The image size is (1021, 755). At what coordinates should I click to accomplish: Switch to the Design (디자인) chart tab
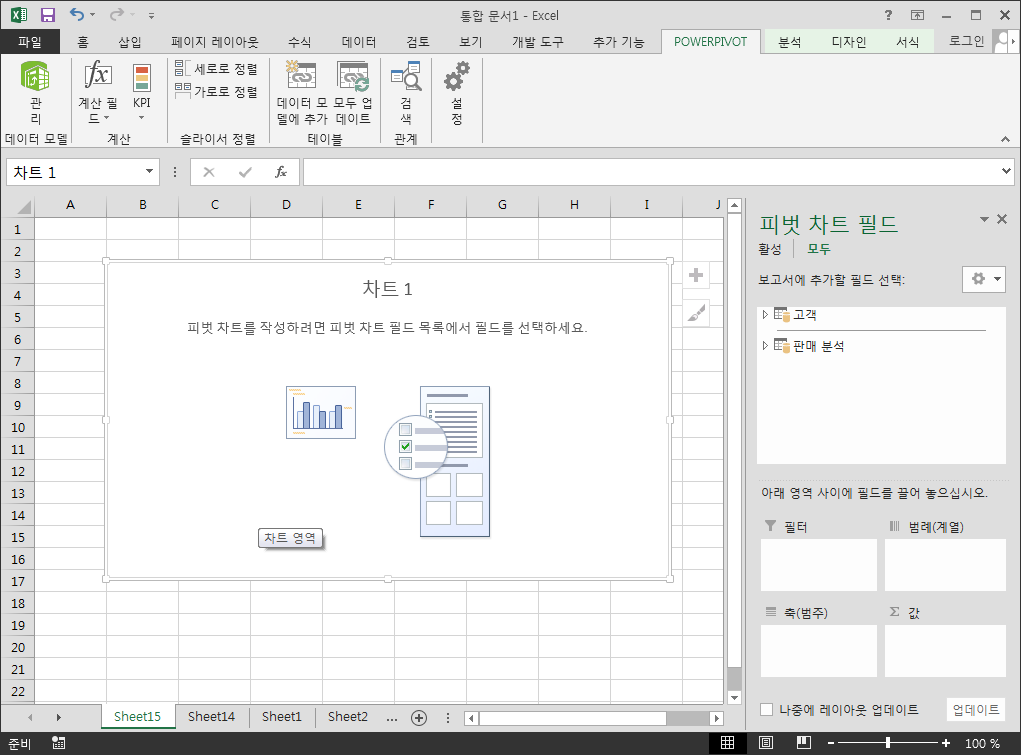[x=848, y=42]
